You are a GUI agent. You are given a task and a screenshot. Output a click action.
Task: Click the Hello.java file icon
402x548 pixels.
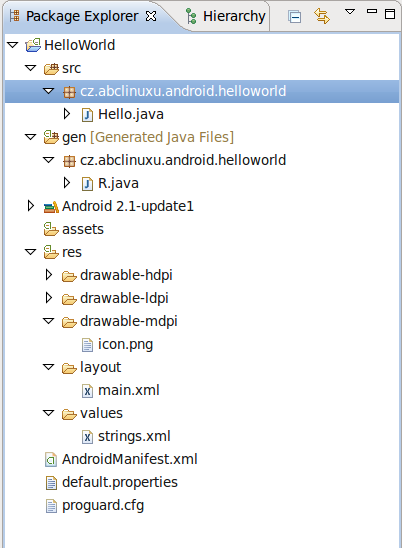(87, 115)
